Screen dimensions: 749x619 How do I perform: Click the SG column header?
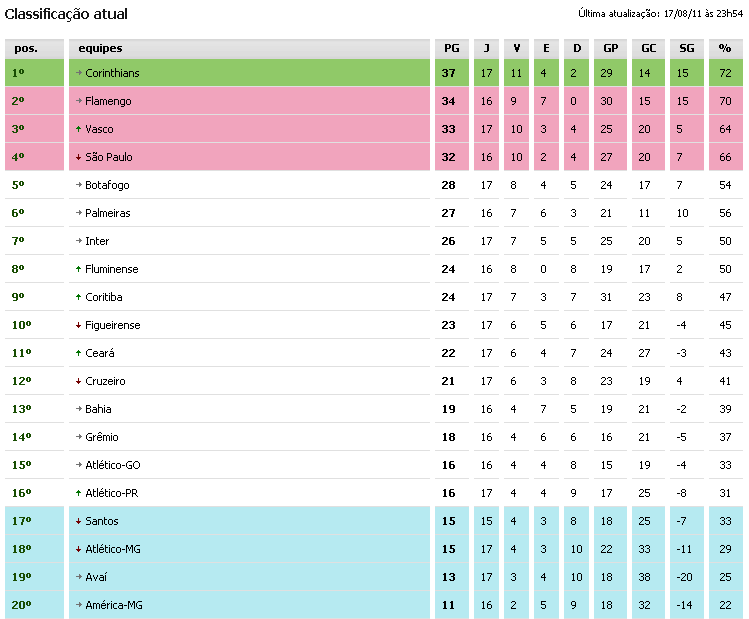pyautogui.click(x=686, y=48)
